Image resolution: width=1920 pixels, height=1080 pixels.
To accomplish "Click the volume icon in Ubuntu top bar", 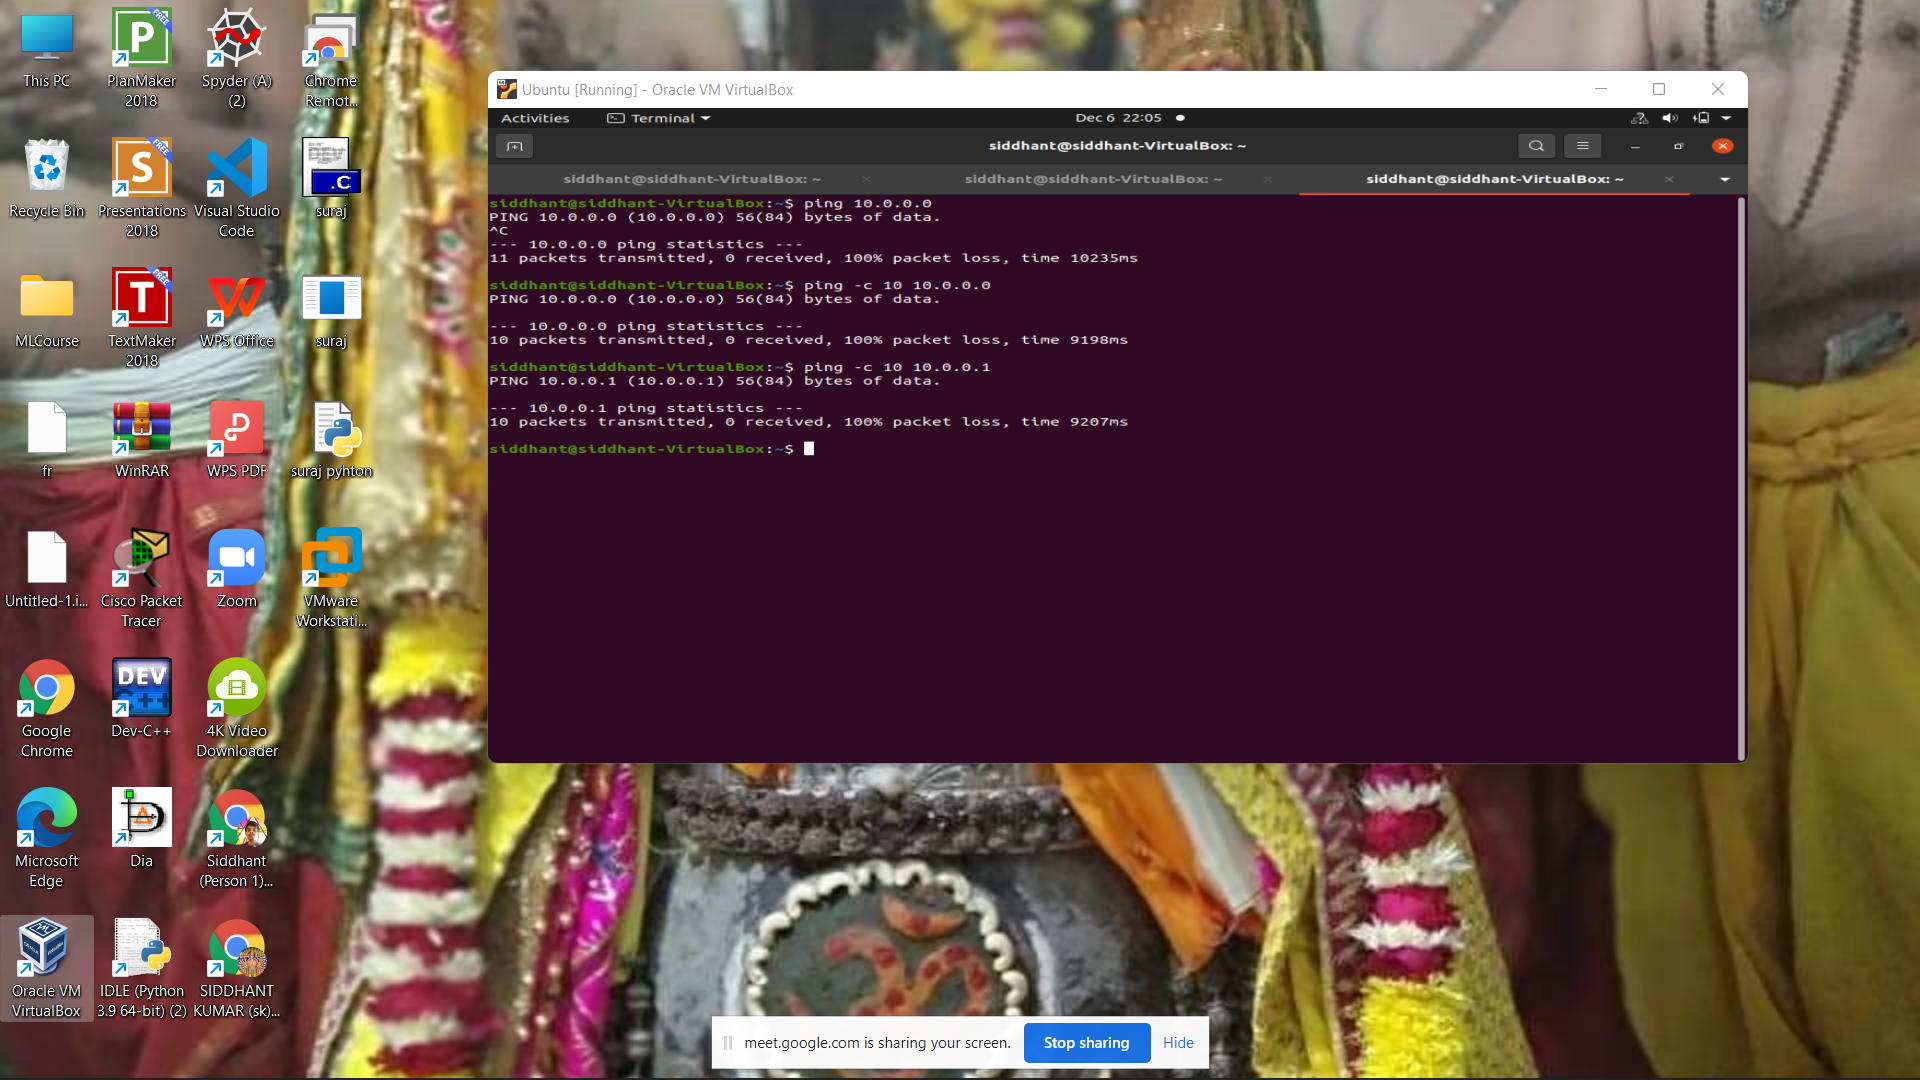I will tap(1669, 118).
